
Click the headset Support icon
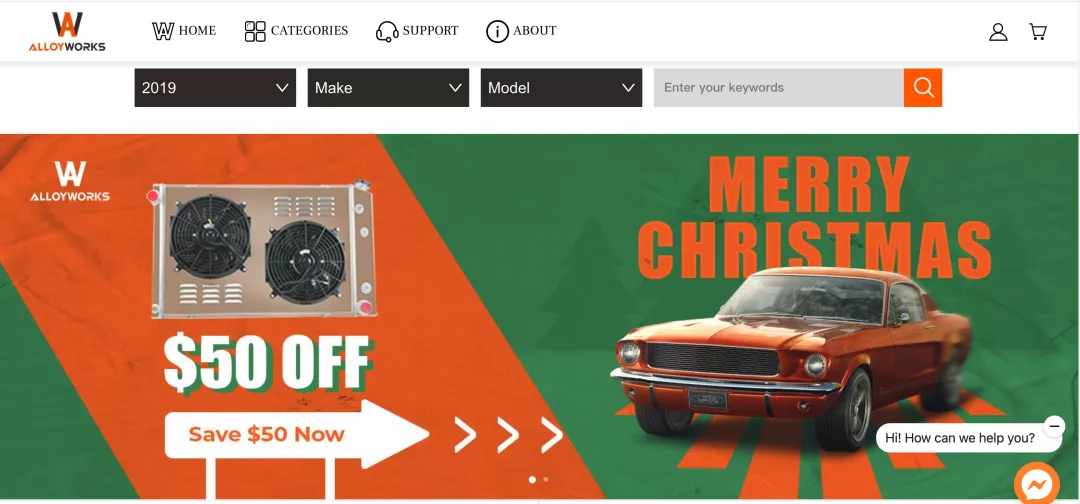(x=387, y=32)
